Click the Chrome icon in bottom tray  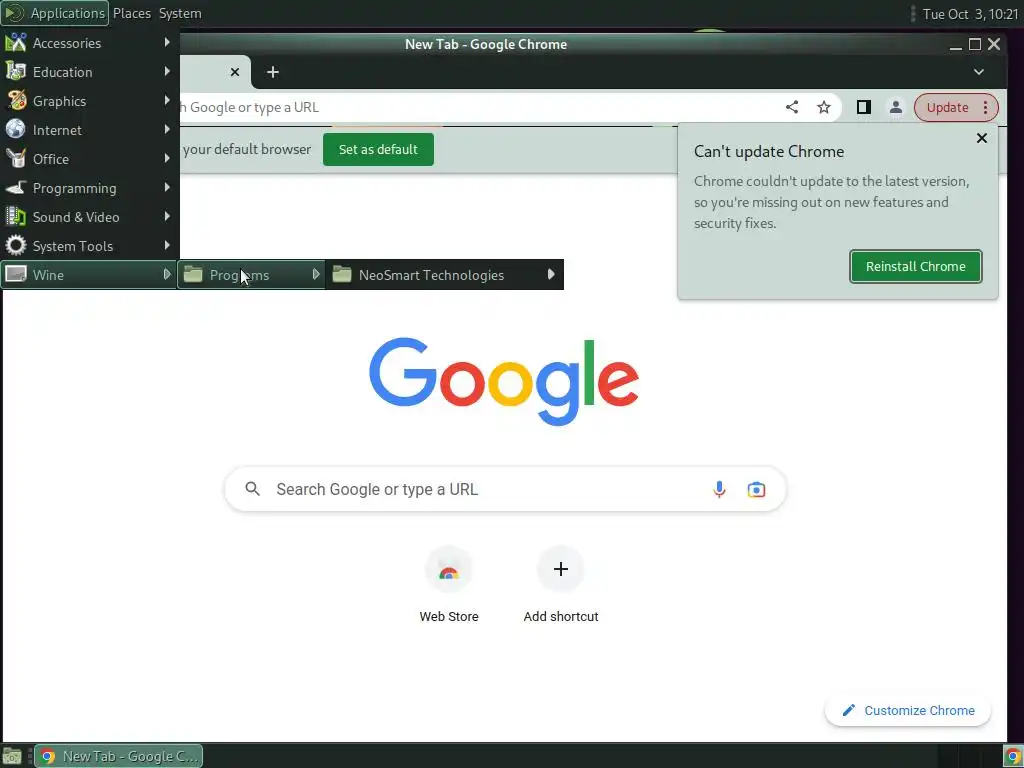coord(1013,756)
